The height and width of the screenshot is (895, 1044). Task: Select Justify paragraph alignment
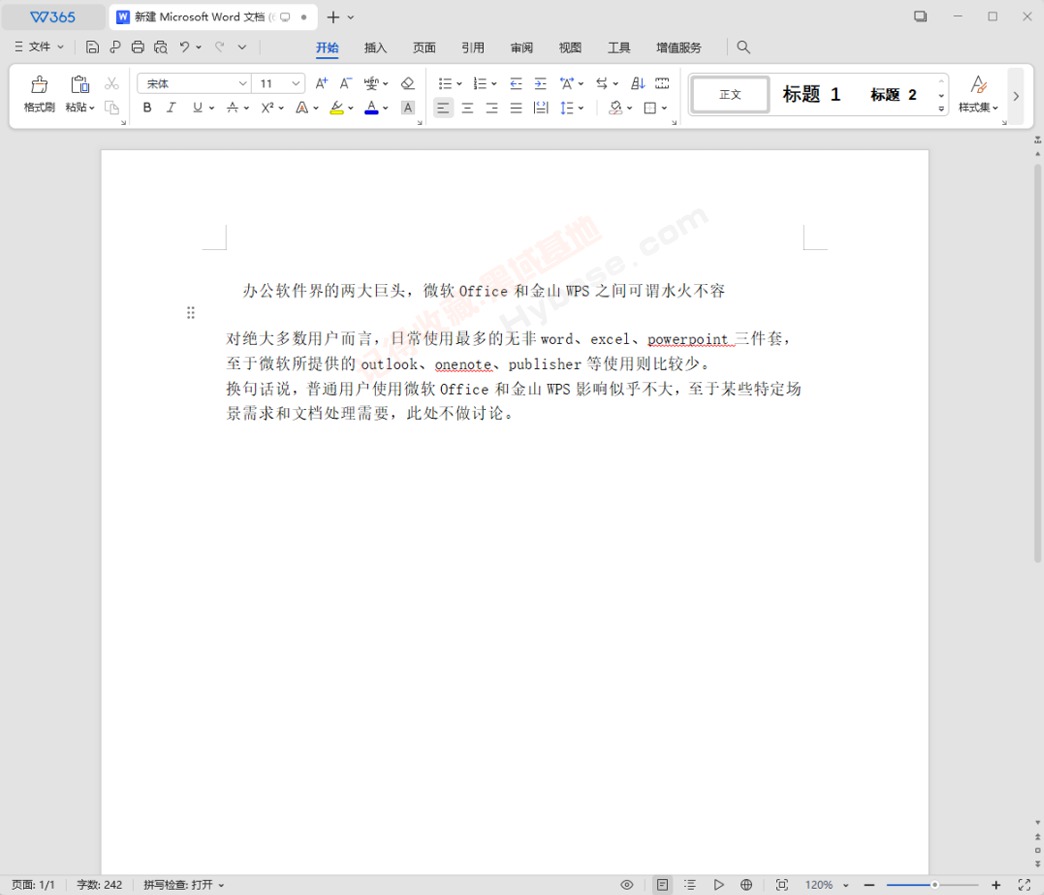[516, 108]
